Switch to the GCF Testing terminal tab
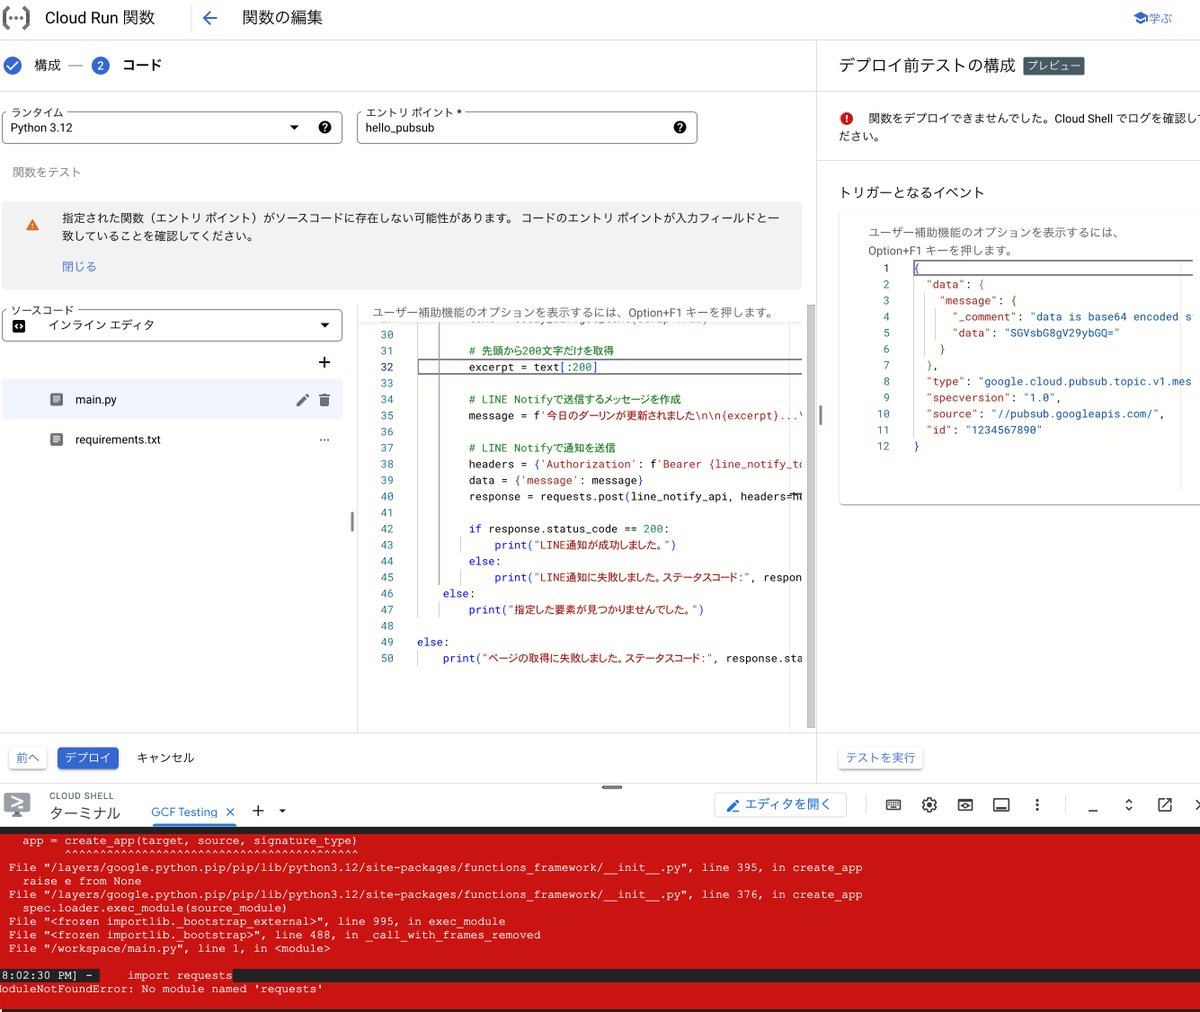The image size is (1200, 1012). (x=184, y=813)
